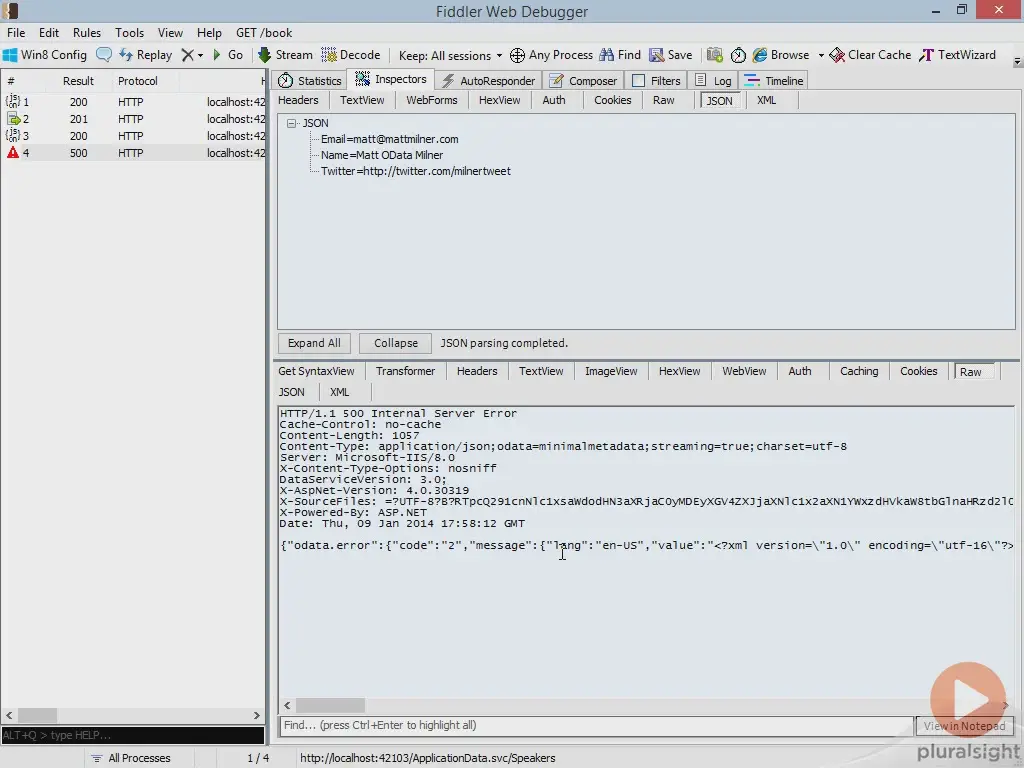Open the Transformer response tab
This screenshot has width=1024, height=768.
[405, 371]
